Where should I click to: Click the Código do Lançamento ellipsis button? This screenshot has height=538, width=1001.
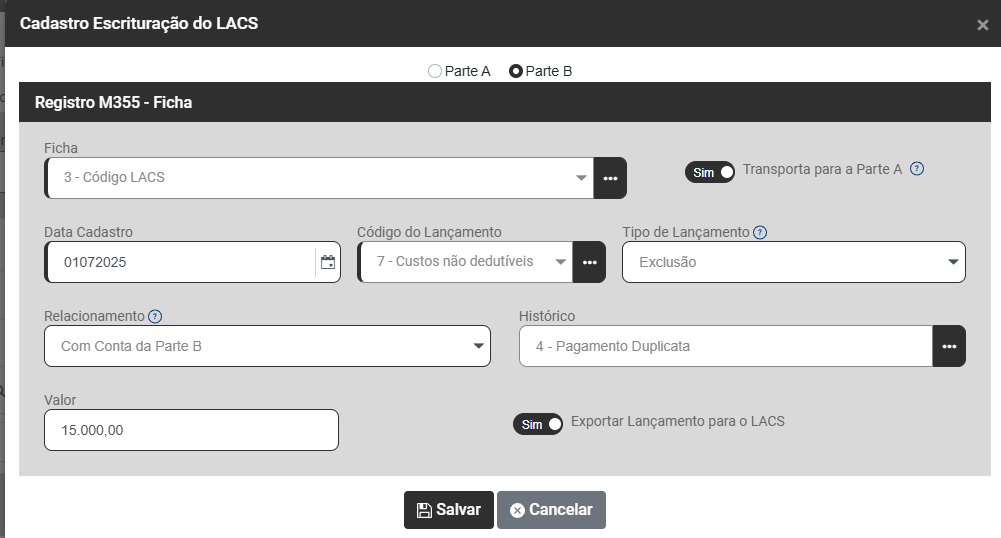(x=589, y=262)
